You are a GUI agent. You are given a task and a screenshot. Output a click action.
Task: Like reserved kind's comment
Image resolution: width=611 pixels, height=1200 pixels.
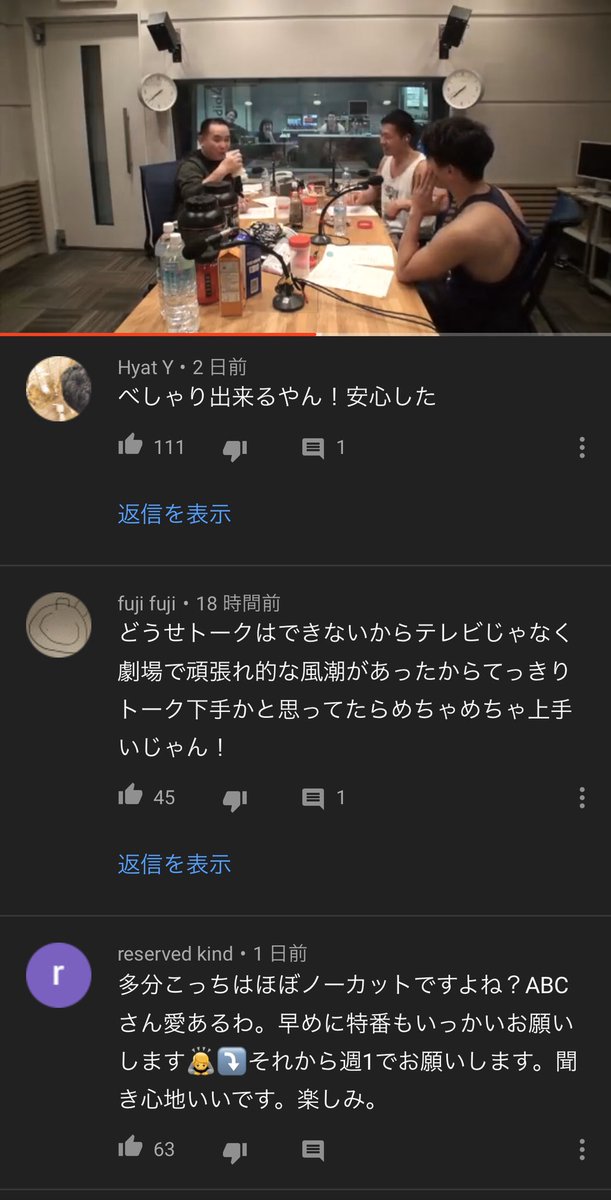131,1147
